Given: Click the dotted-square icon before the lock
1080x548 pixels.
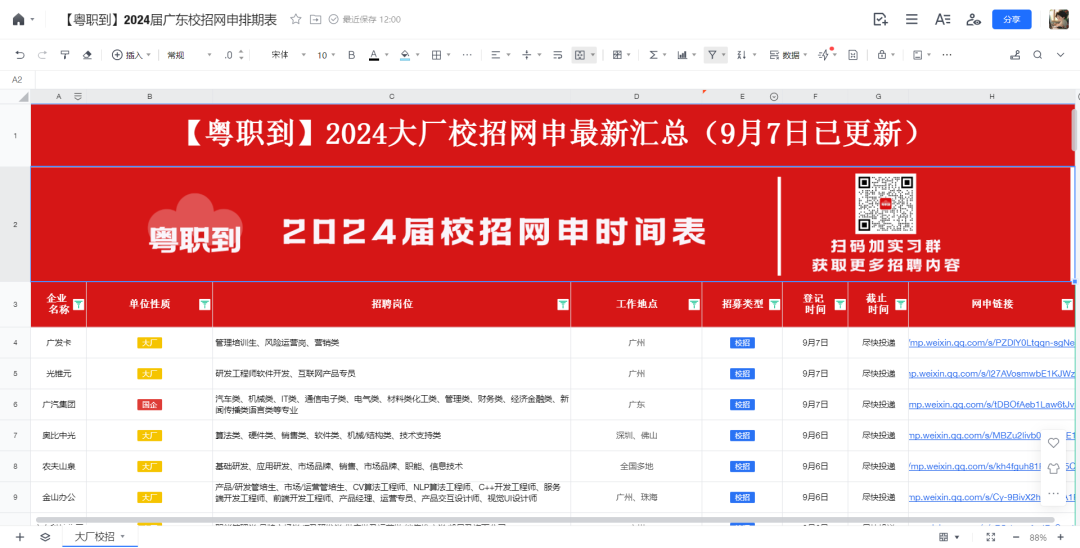Looking at the screenshot, I should tap(853, 55).
